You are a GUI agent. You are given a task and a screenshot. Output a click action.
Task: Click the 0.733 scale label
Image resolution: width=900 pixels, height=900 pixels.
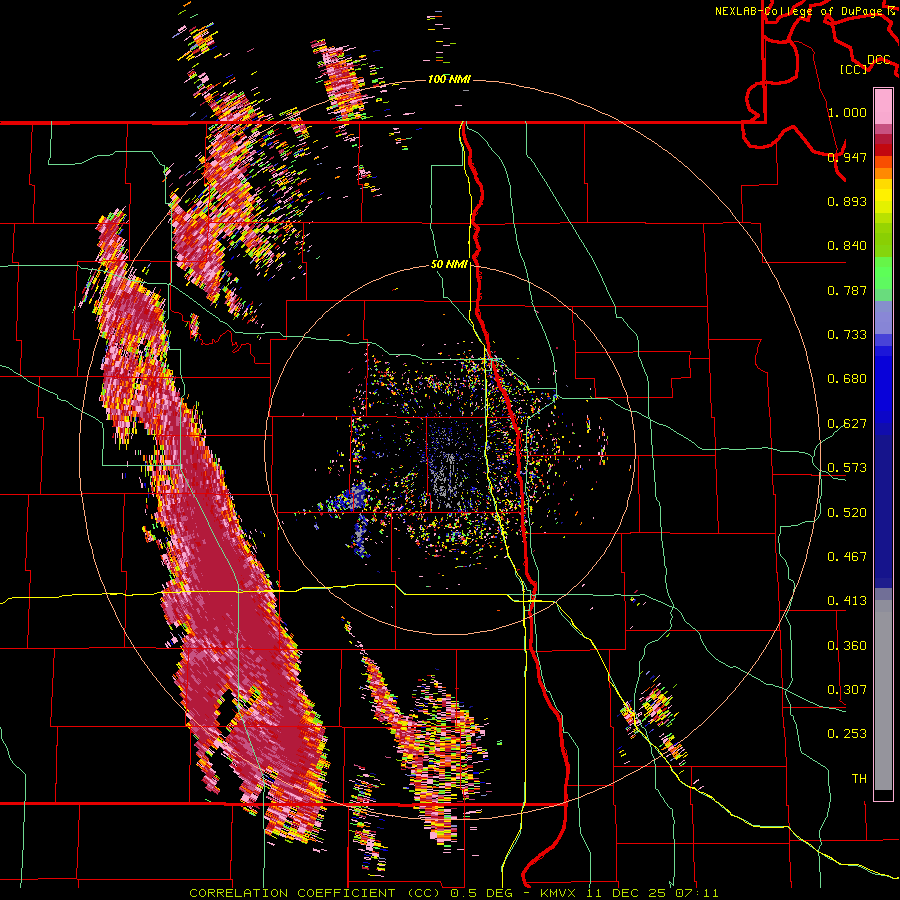pos(847,335)
